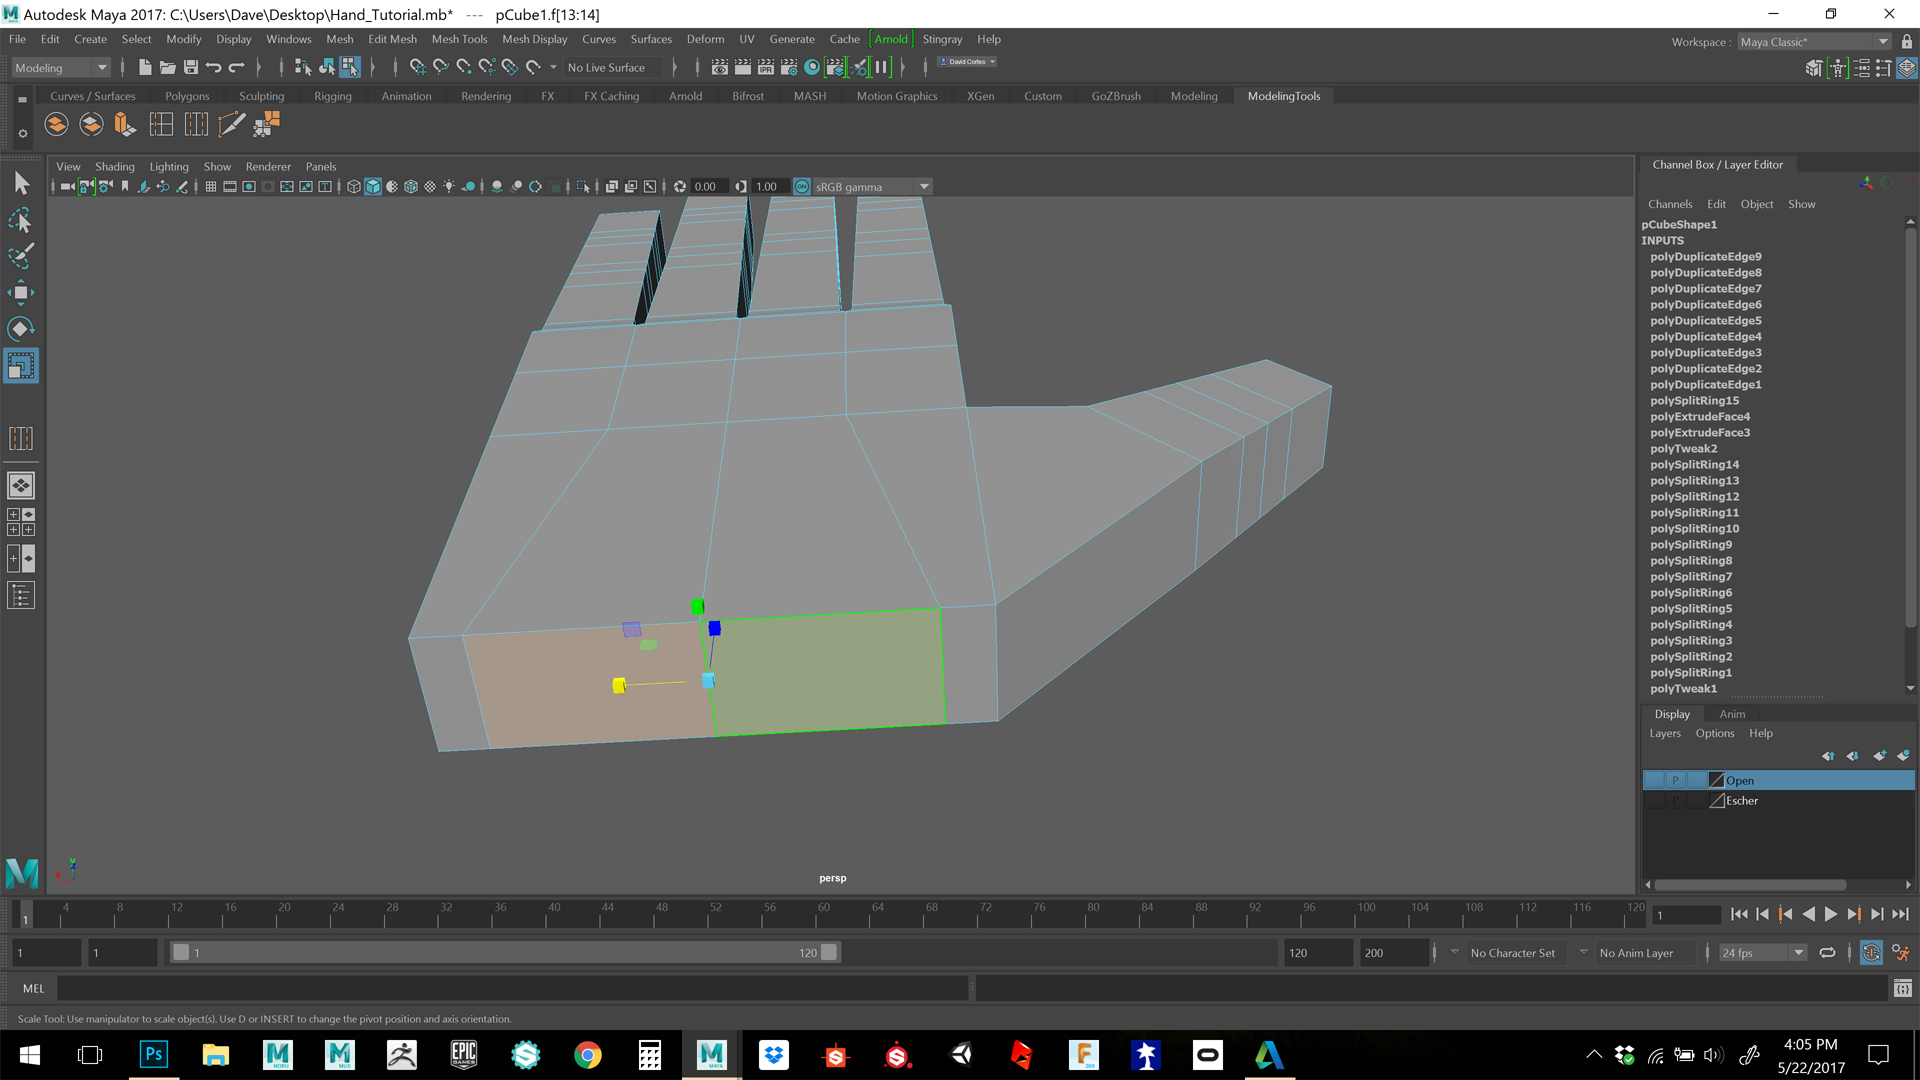Expand the No Character Set dropdown arrow

click(x=1454, y=952)
